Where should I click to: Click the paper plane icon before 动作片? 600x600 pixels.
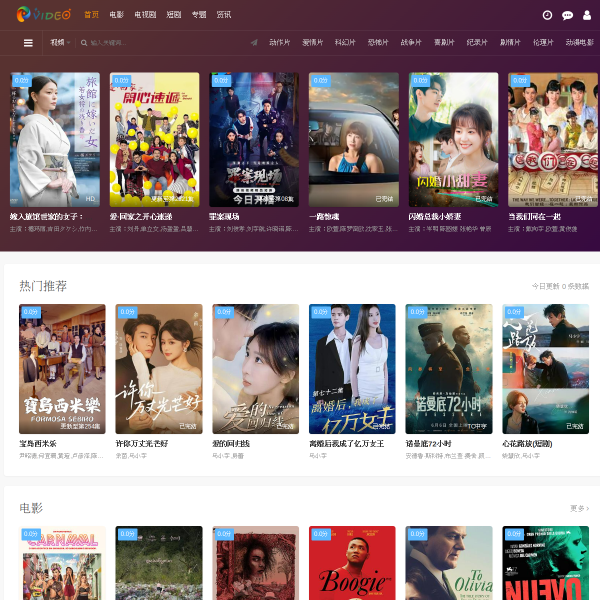(254, 42)
